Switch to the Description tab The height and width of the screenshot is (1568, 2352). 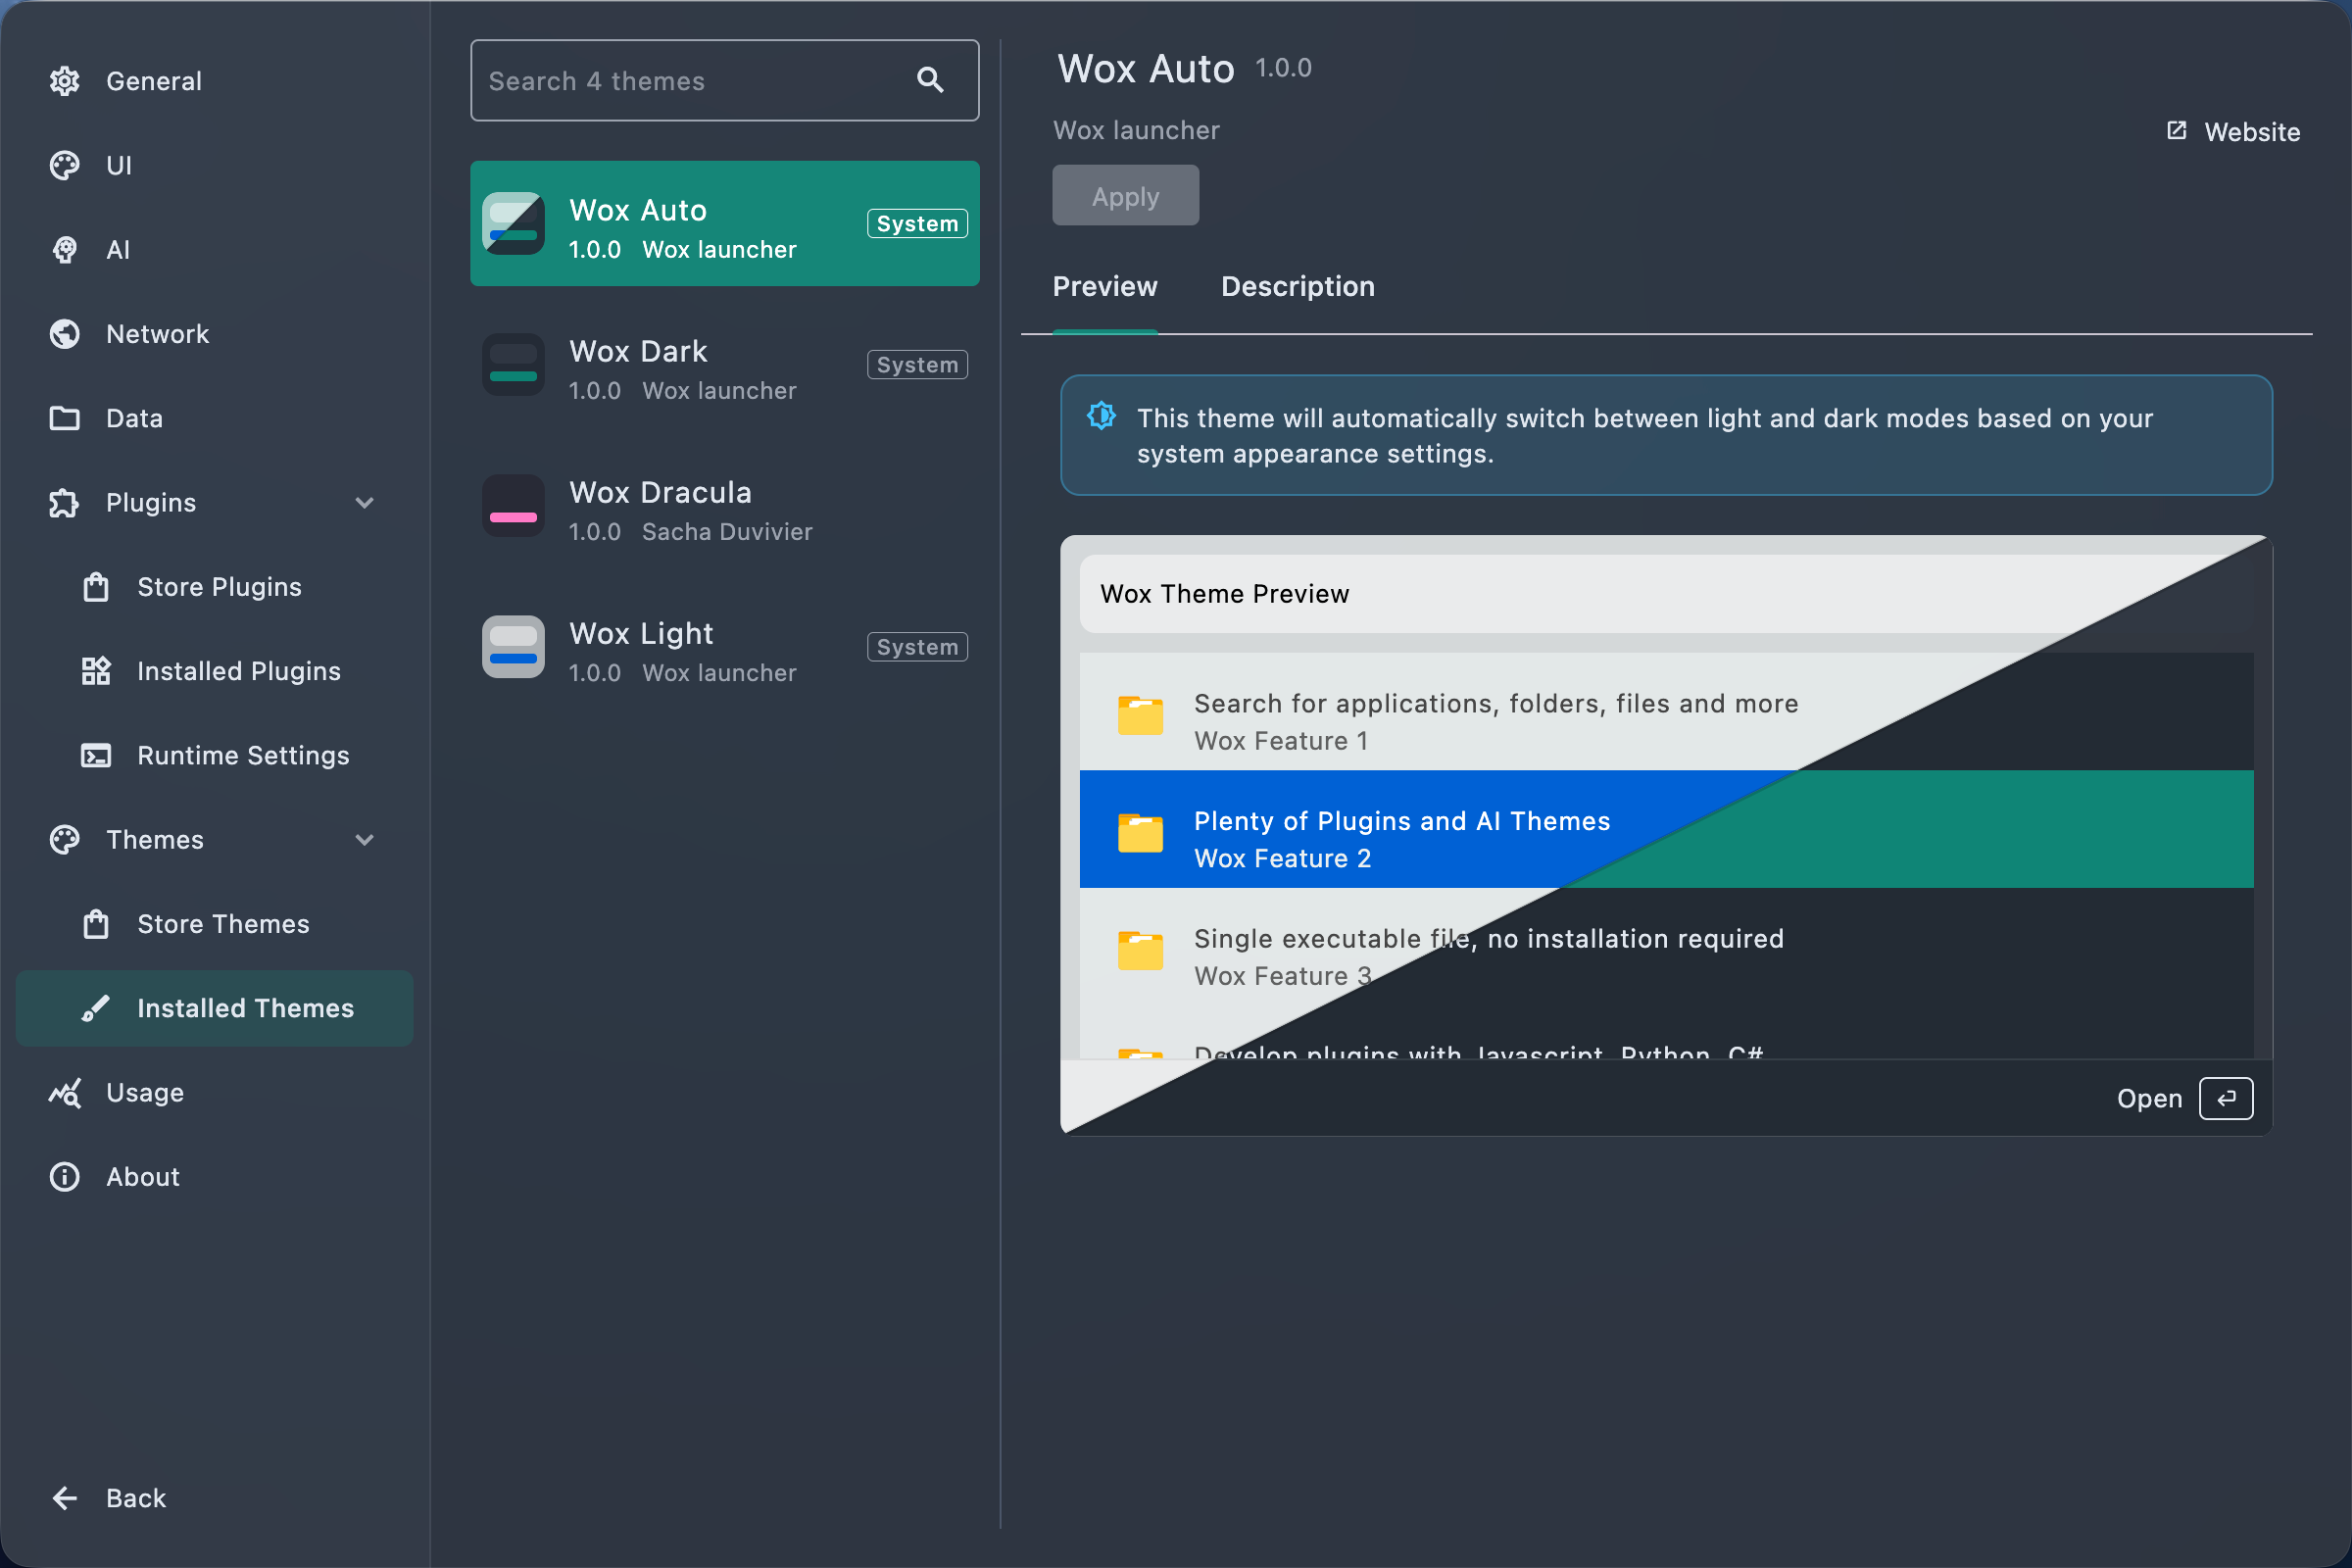coord(1297,287)
